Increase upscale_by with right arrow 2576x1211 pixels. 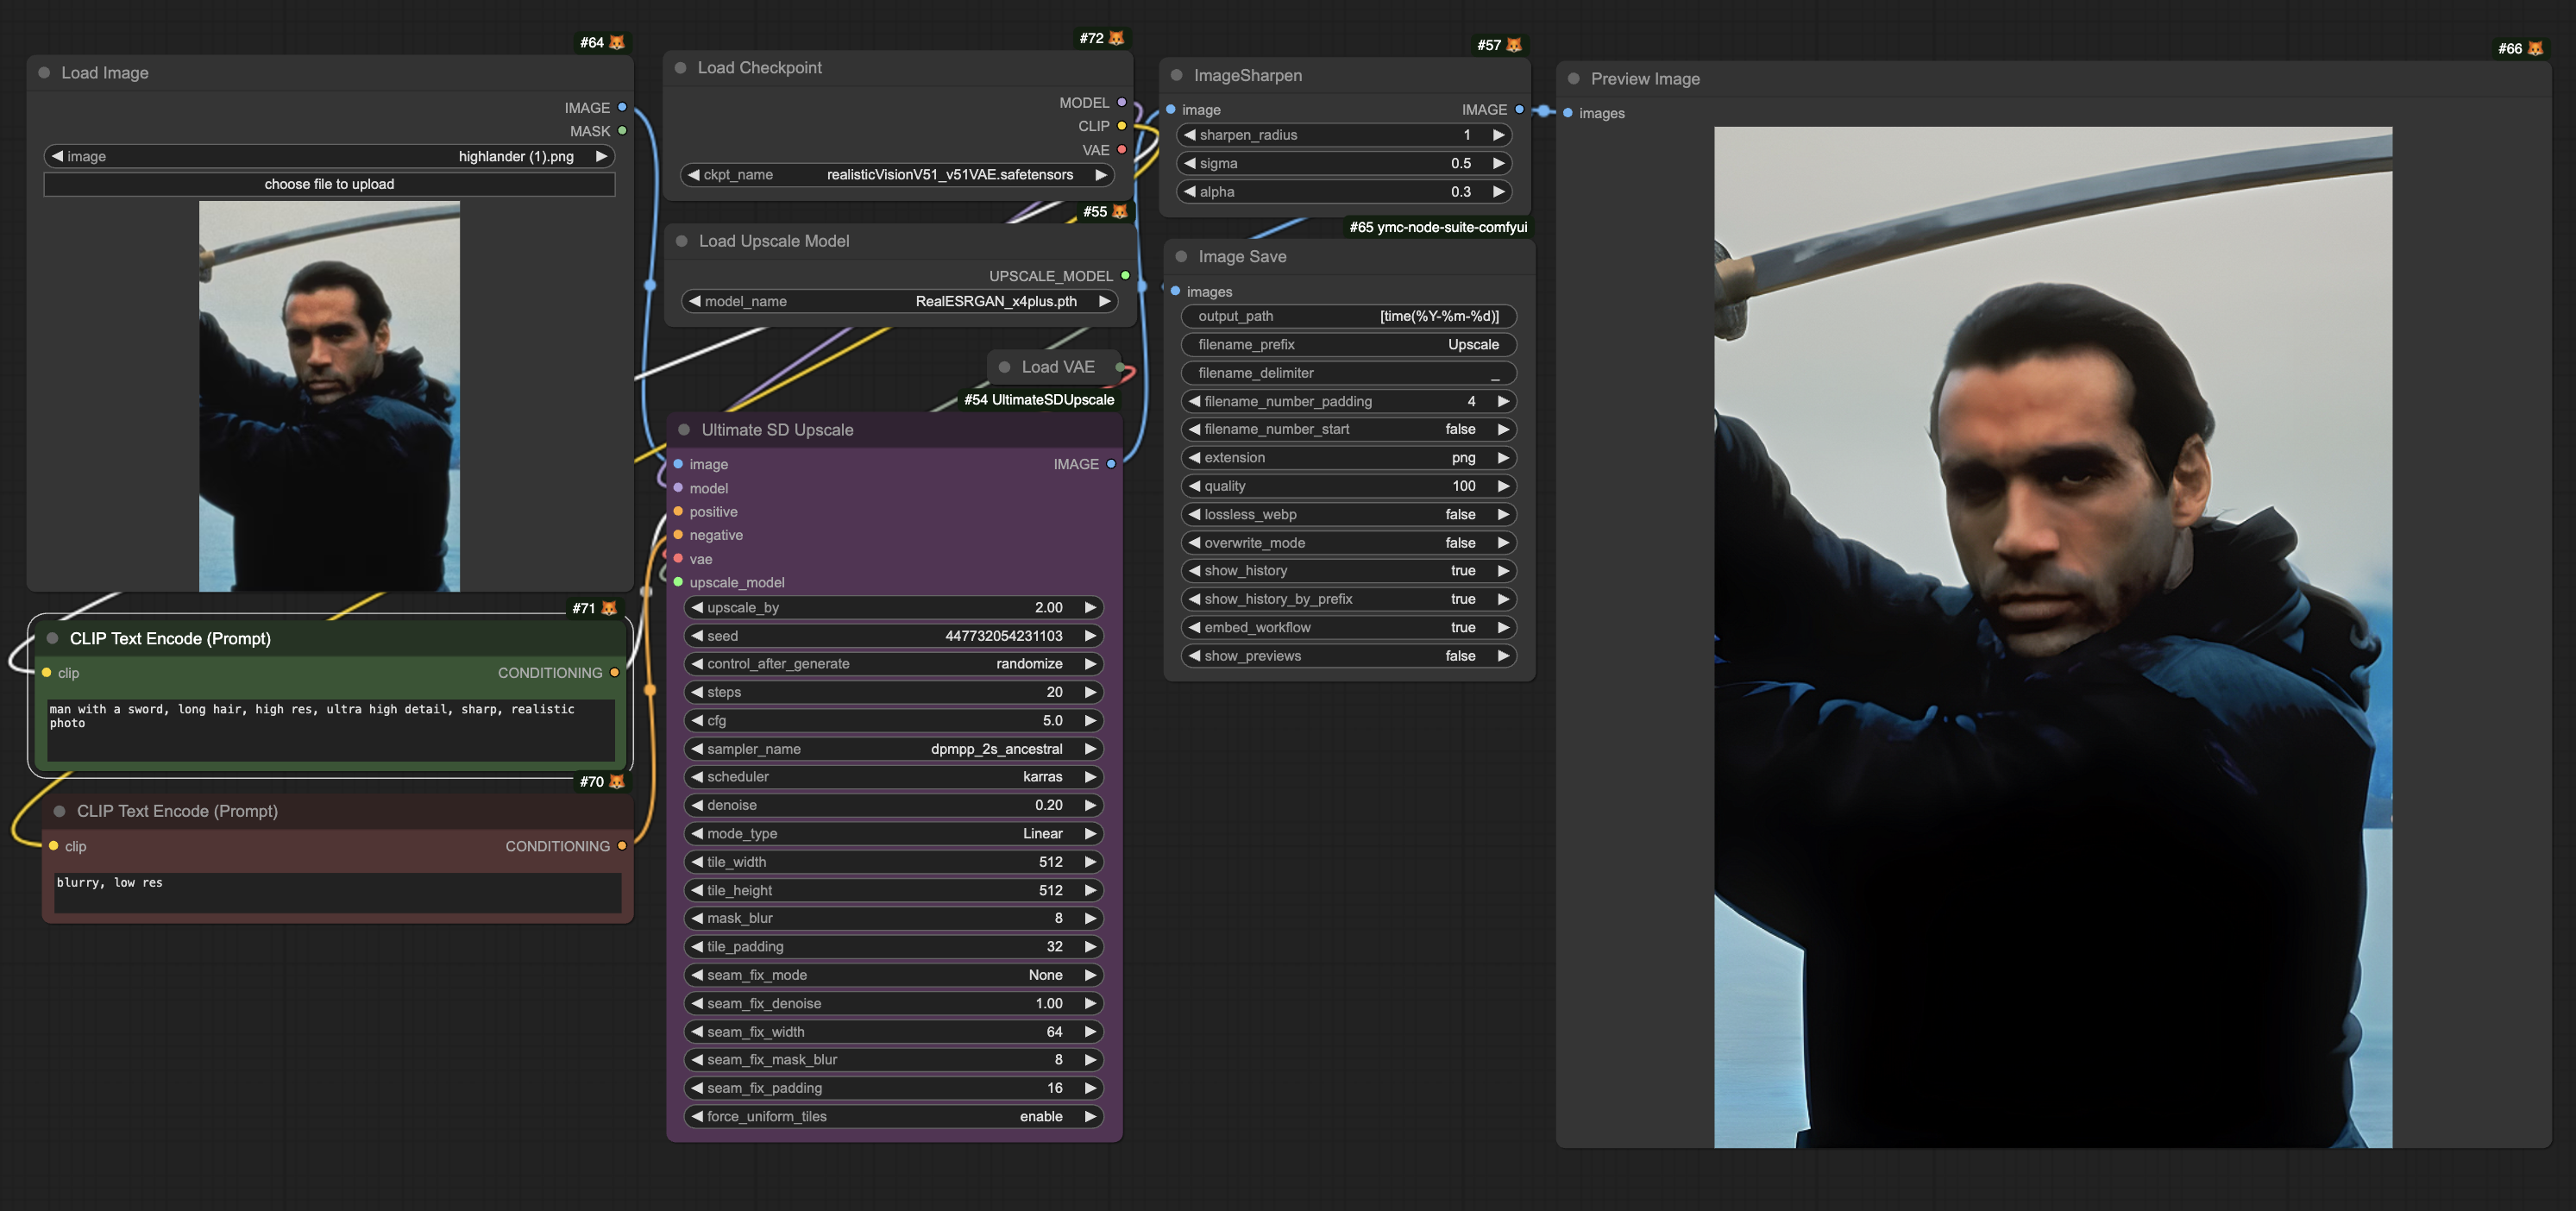tap(1090, 607)
